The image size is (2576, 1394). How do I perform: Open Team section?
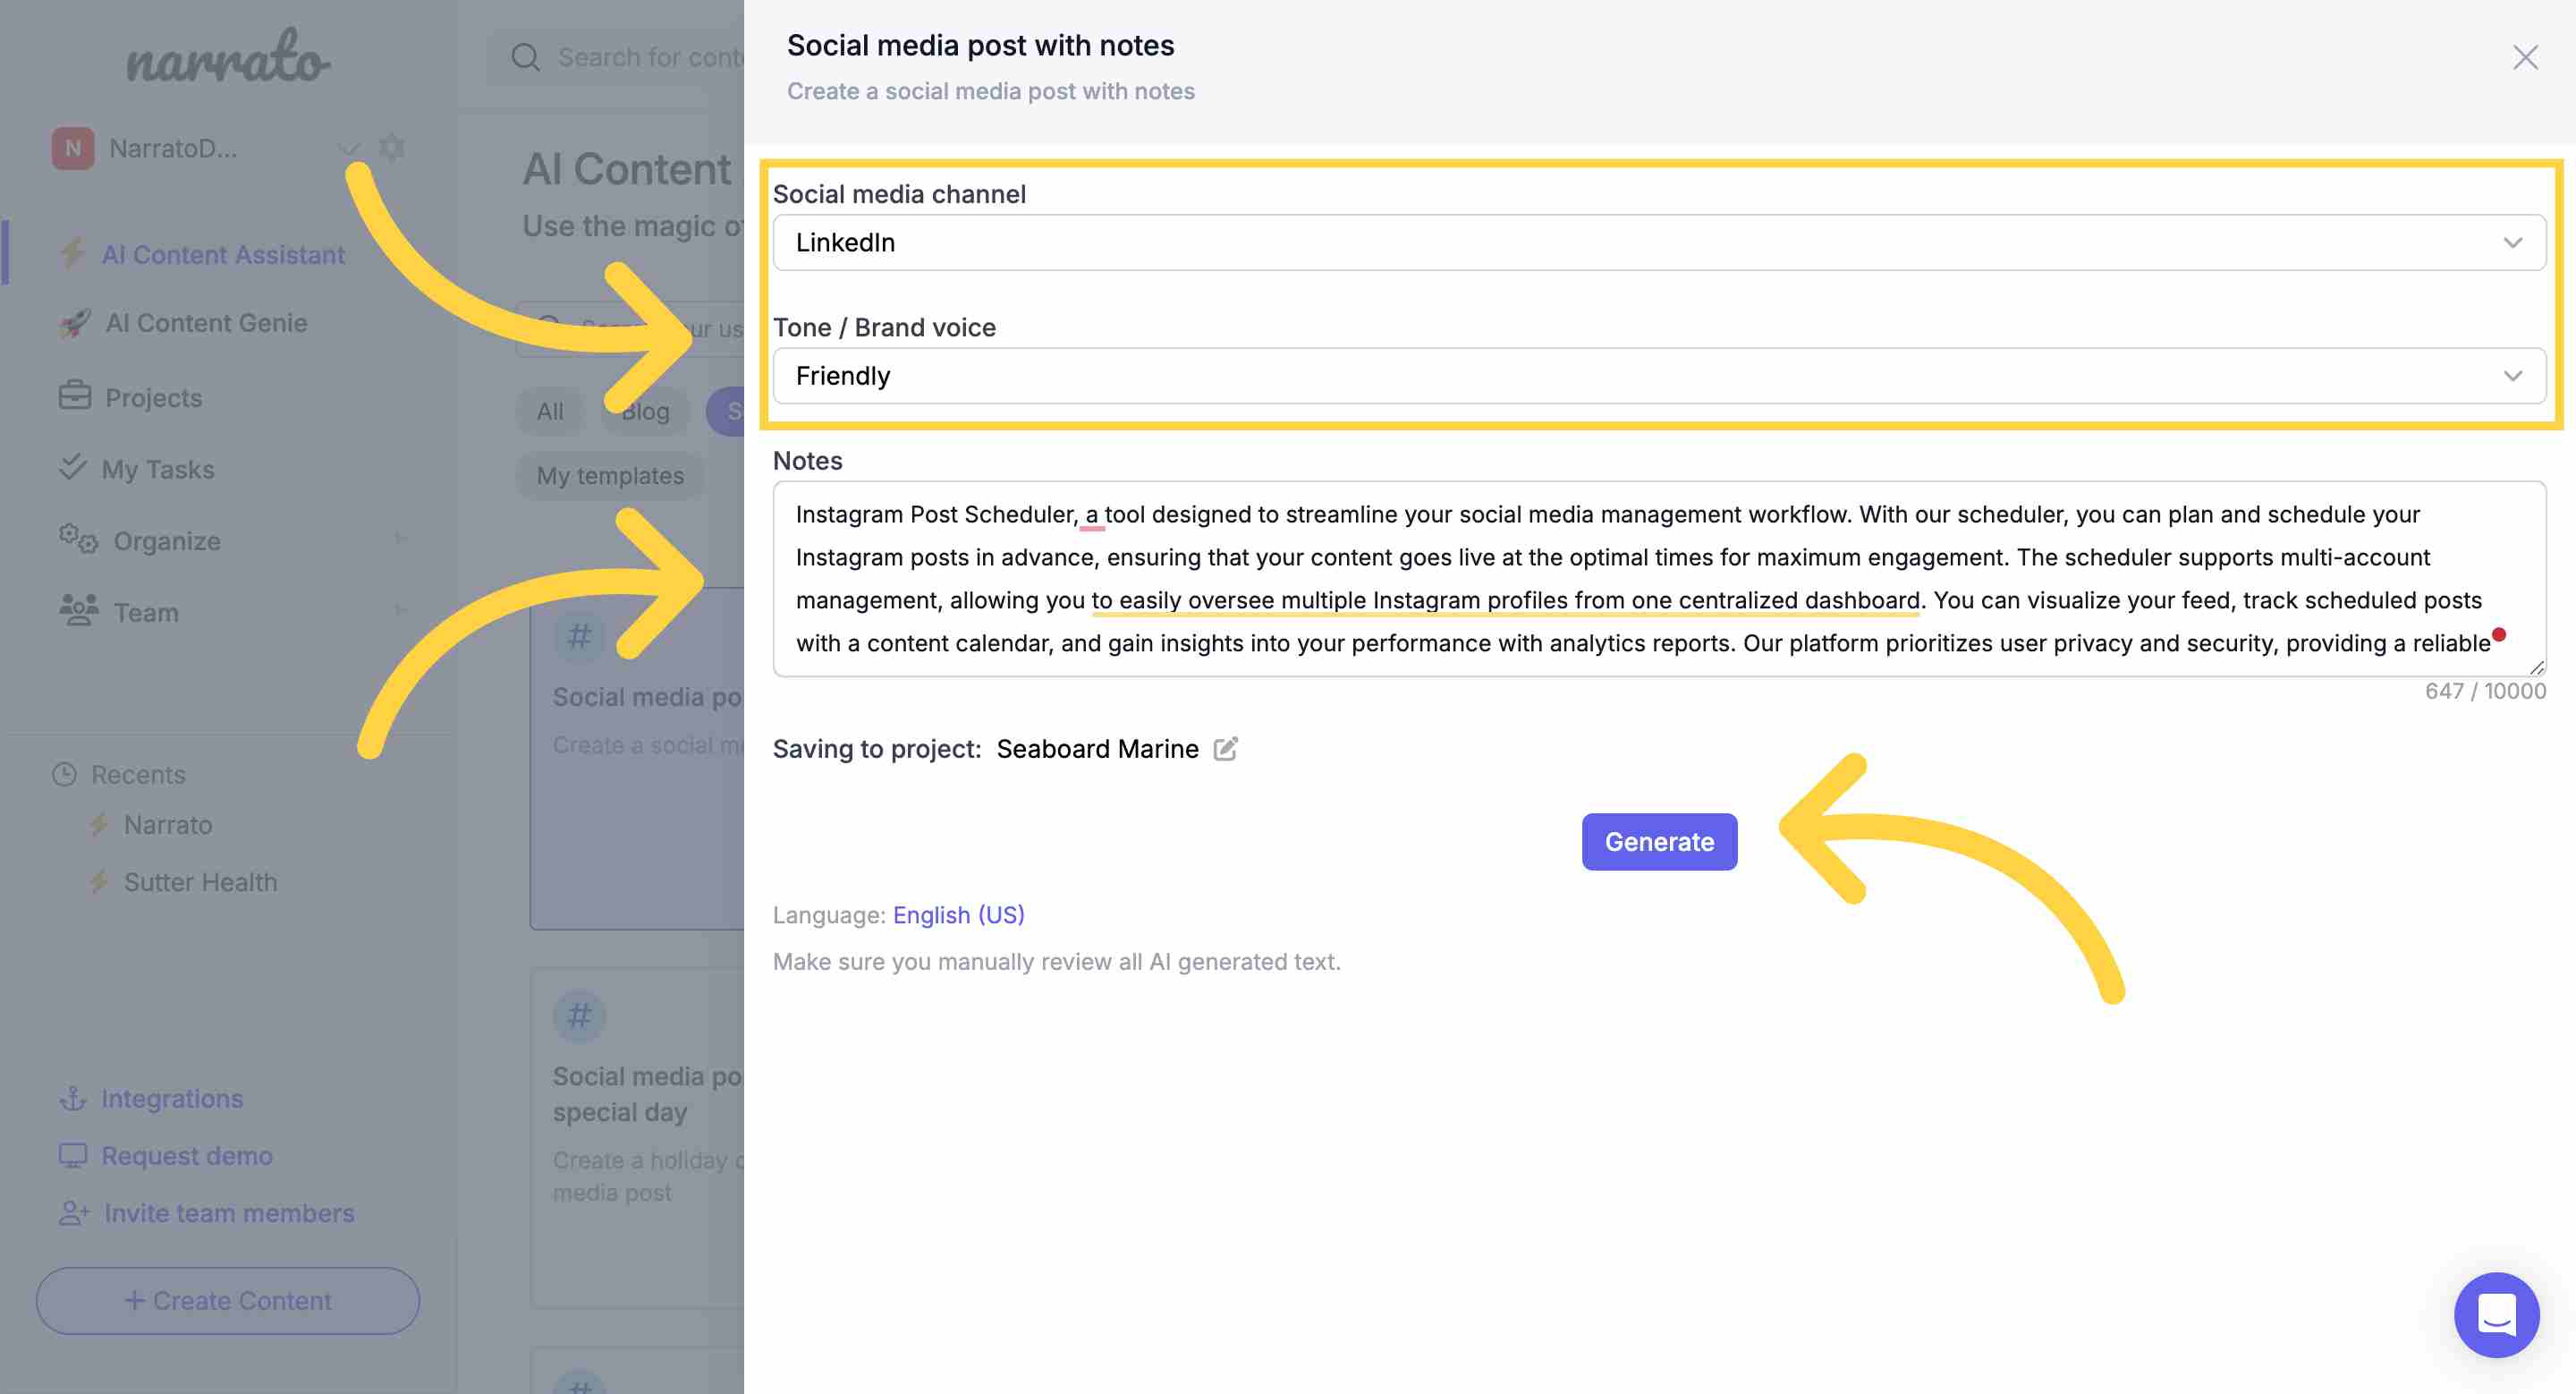pyautogui.click(x=146, y=612)
